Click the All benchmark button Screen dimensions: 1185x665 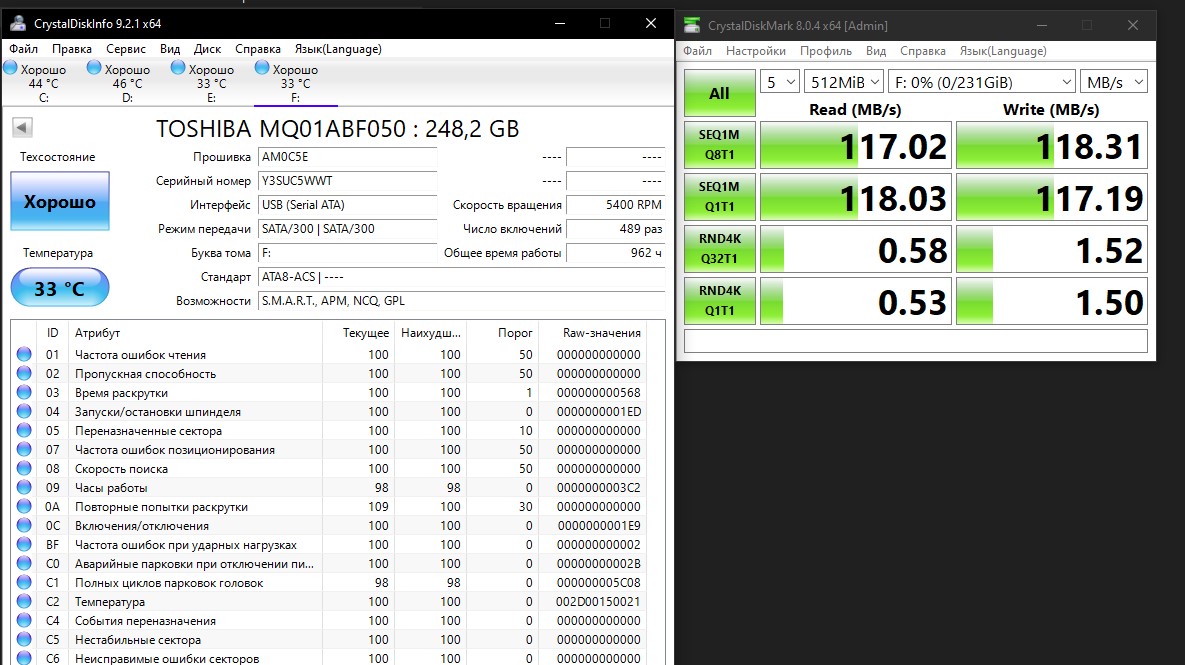(719, 93)
